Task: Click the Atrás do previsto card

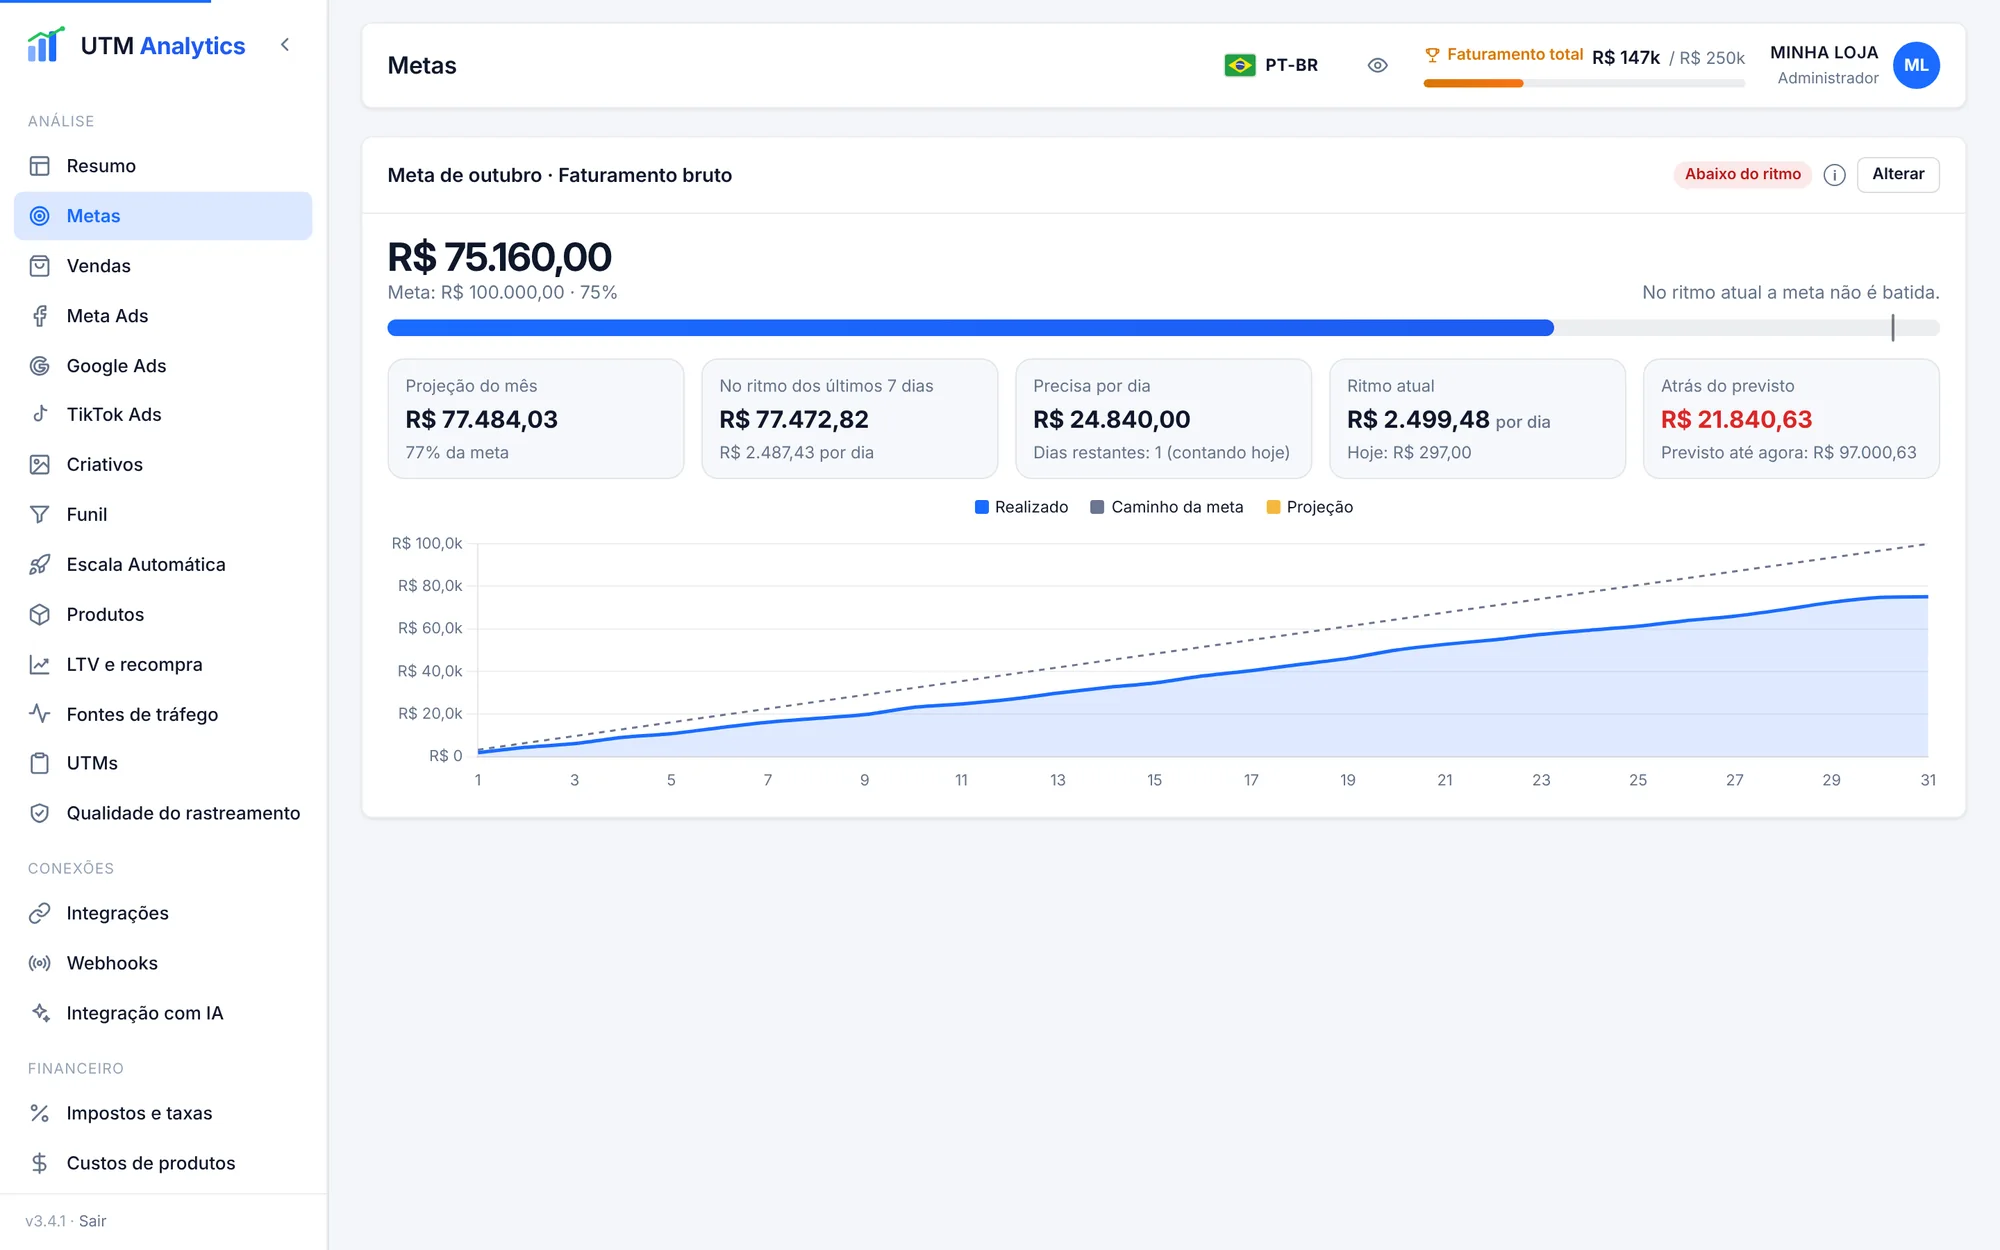Action: 1791,419
